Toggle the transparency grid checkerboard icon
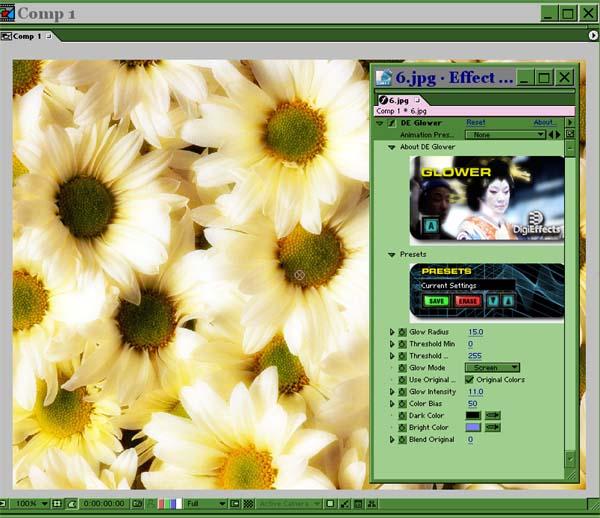 [x=249, y=503]
